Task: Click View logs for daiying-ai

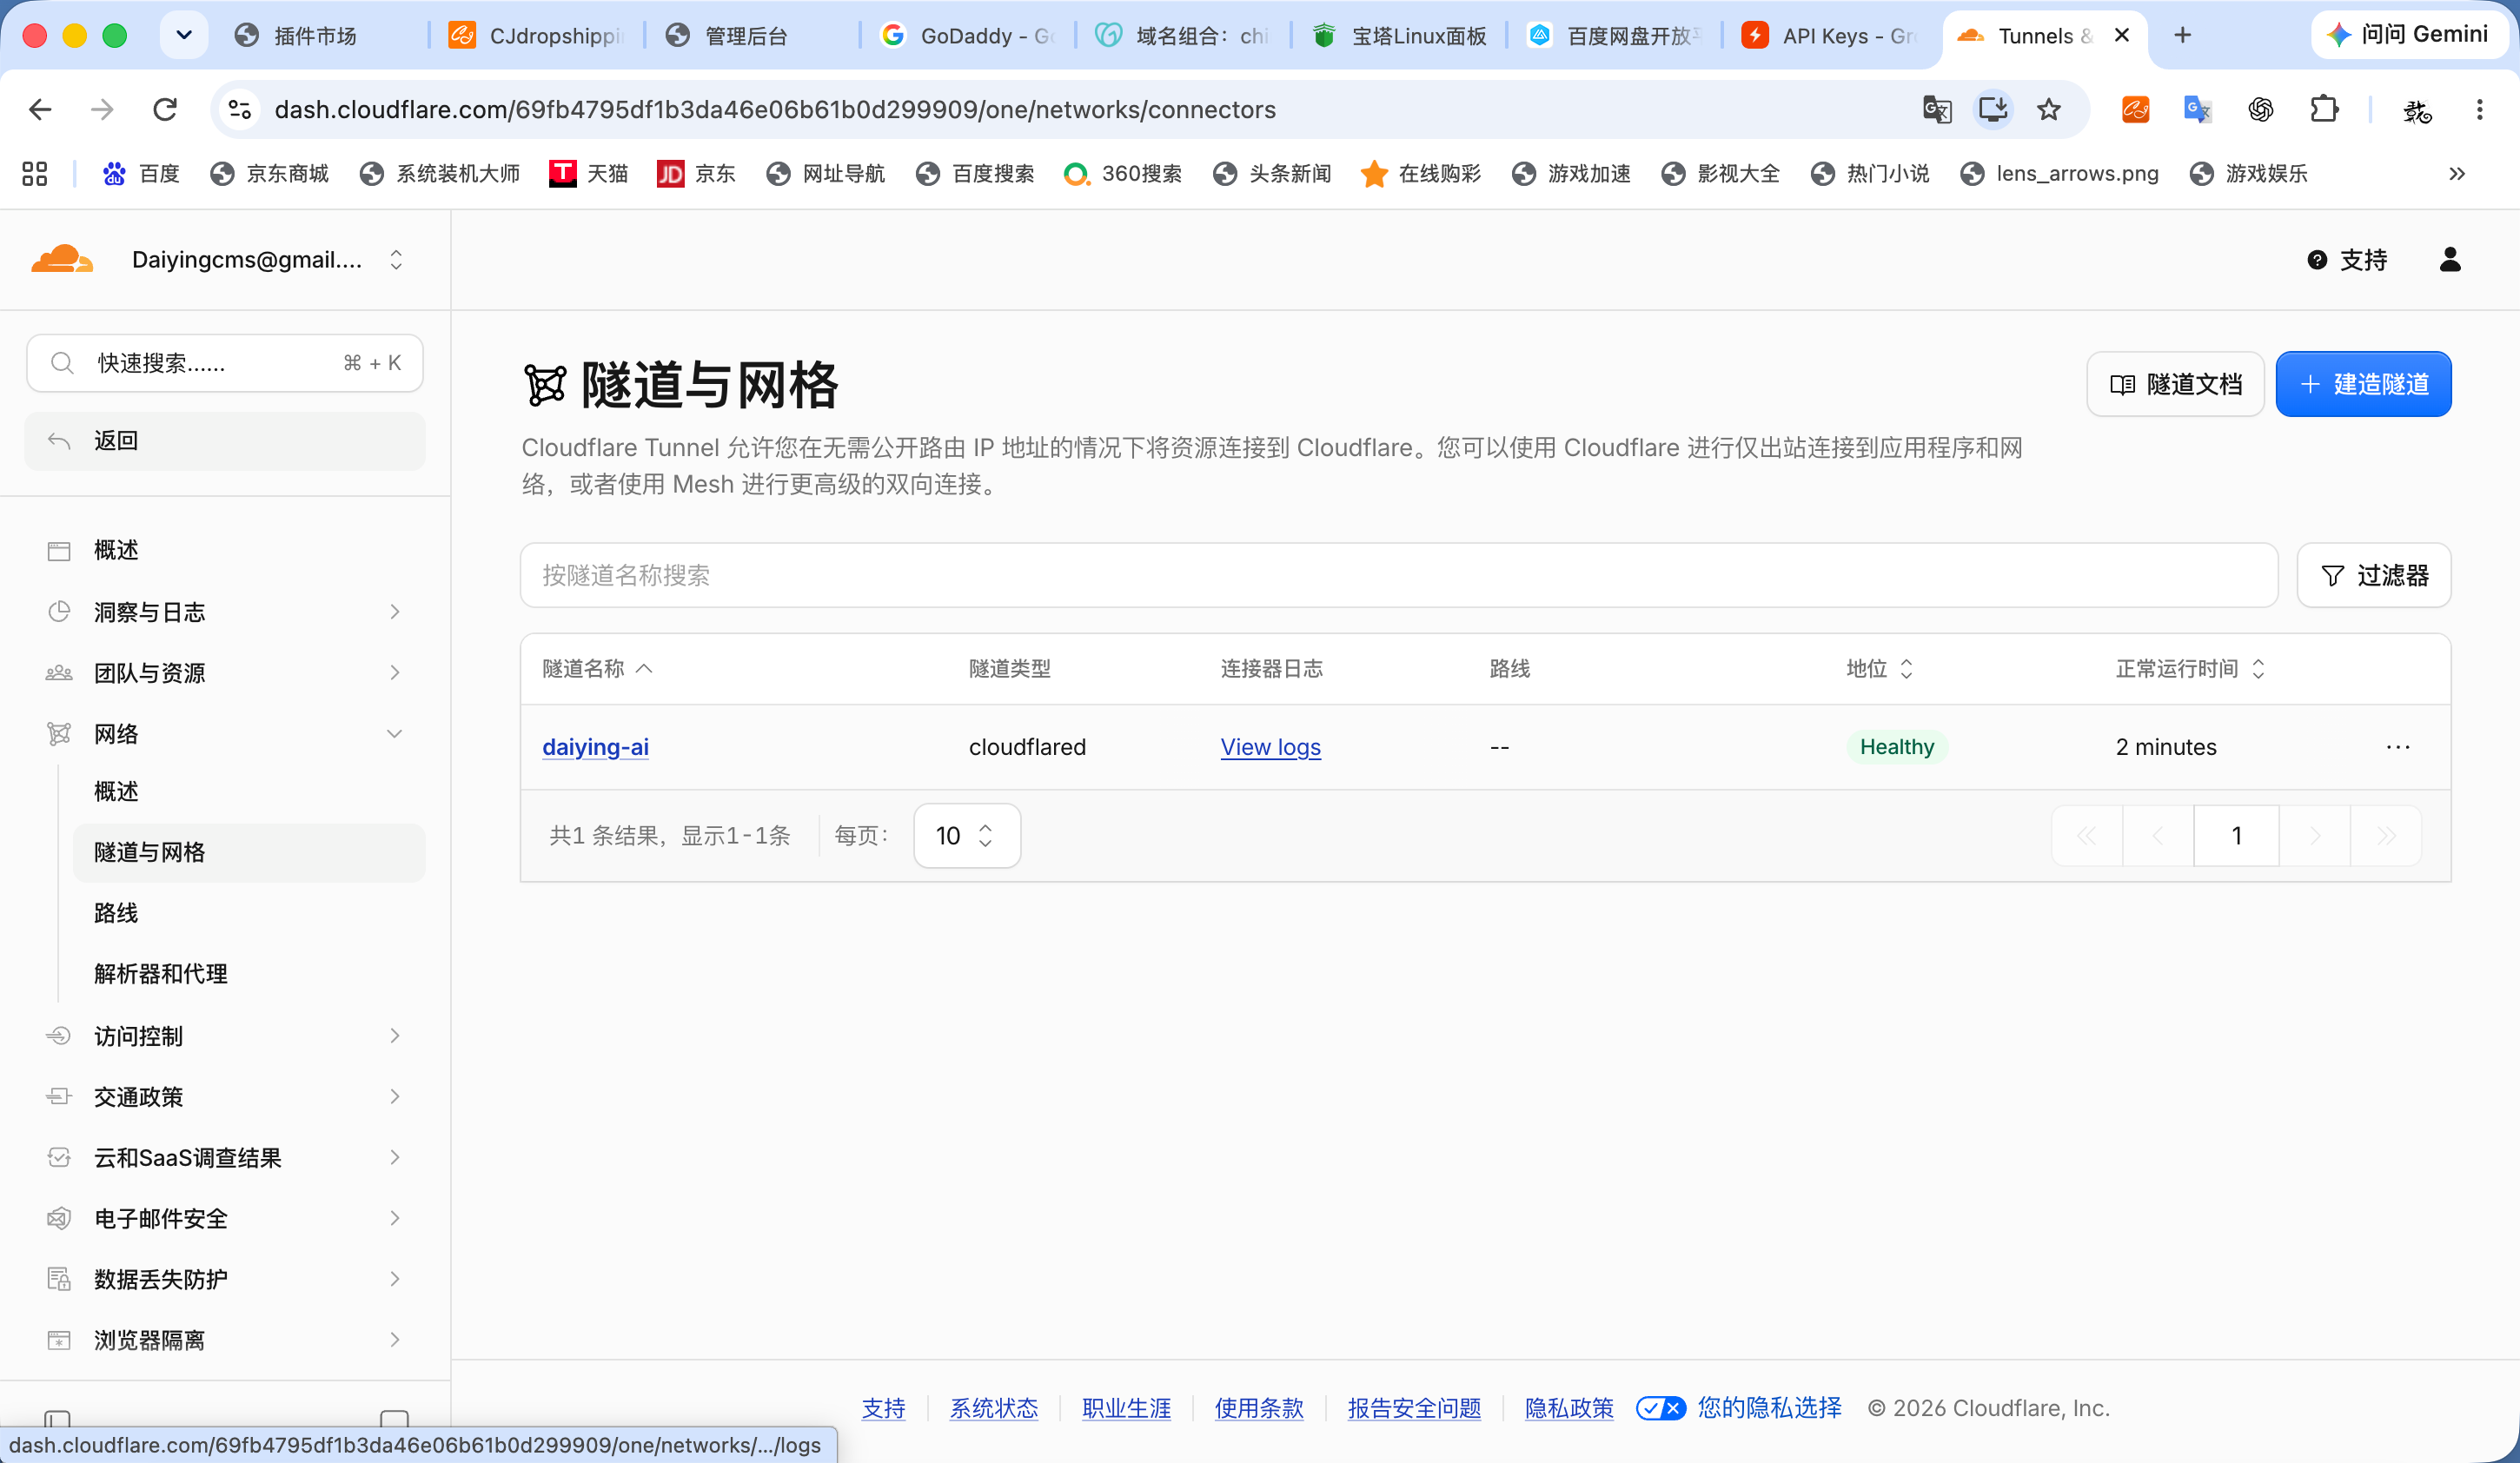Action: 1270,747
